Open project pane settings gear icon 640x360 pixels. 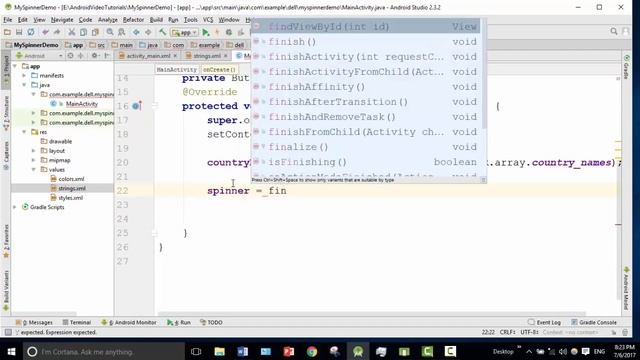pyautogui.click(x=95, y=56)
